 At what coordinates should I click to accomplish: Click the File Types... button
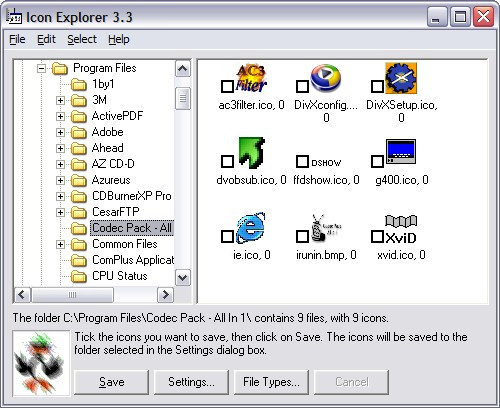[271, 382]
